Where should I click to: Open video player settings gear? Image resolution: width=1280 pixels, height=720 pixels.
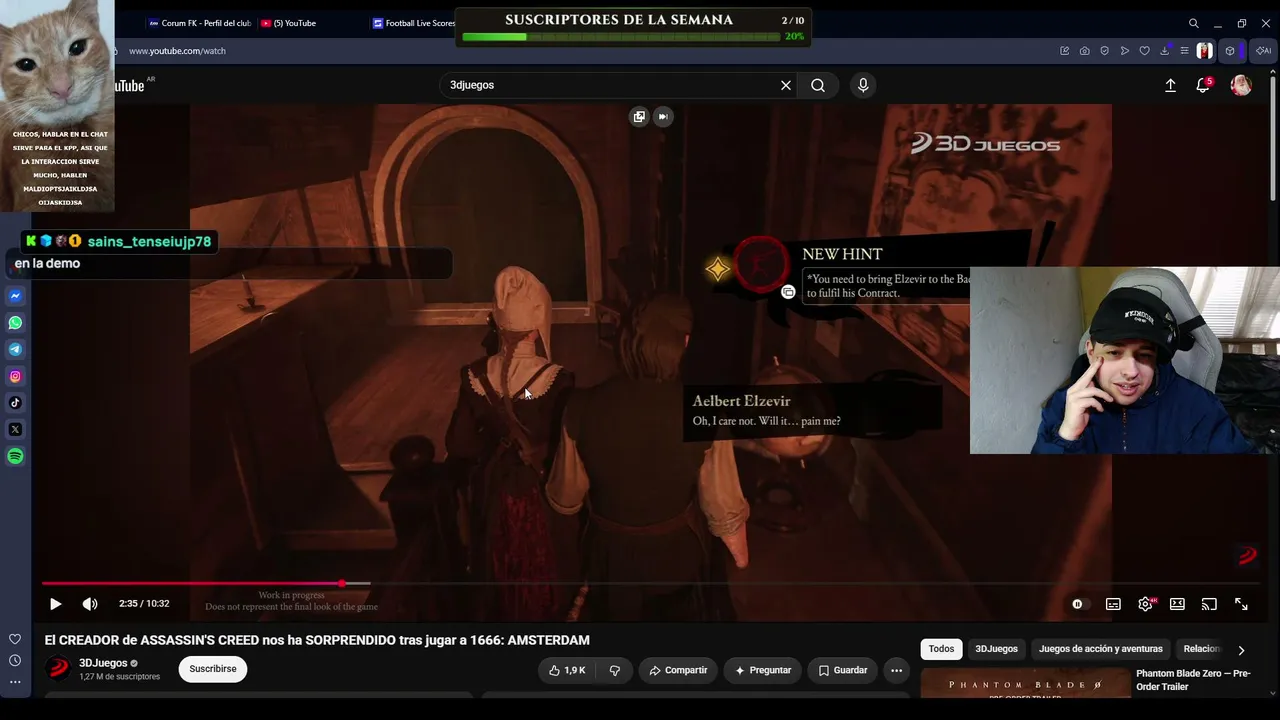tap(1145, 604)
